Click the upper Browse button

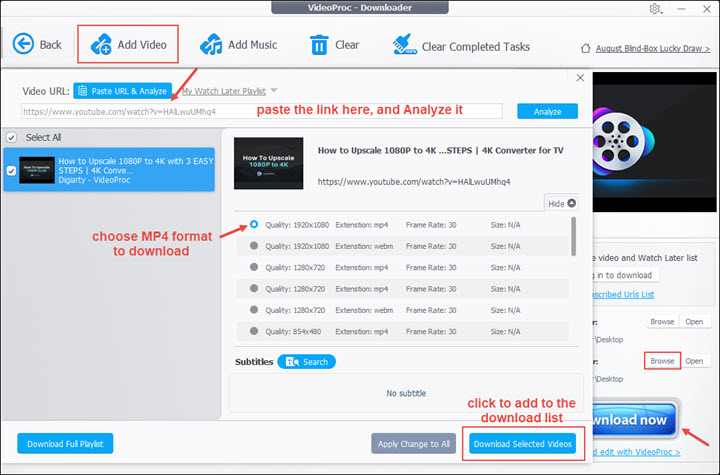[662, 322]
